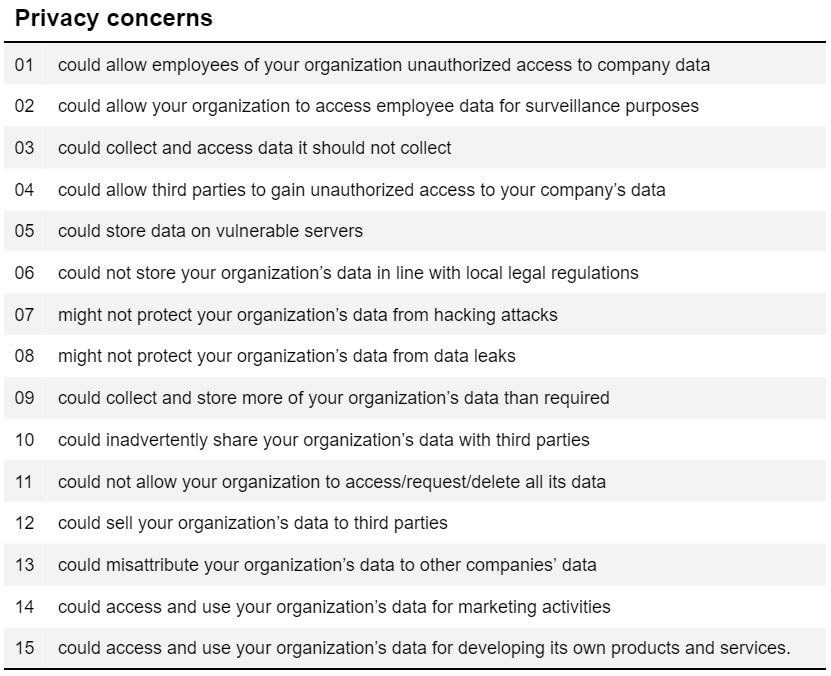The width and height of the screenshot is (831, 676).
Task: Select row 10 about inadvertently sharing data
Action: tap(415, 440)
